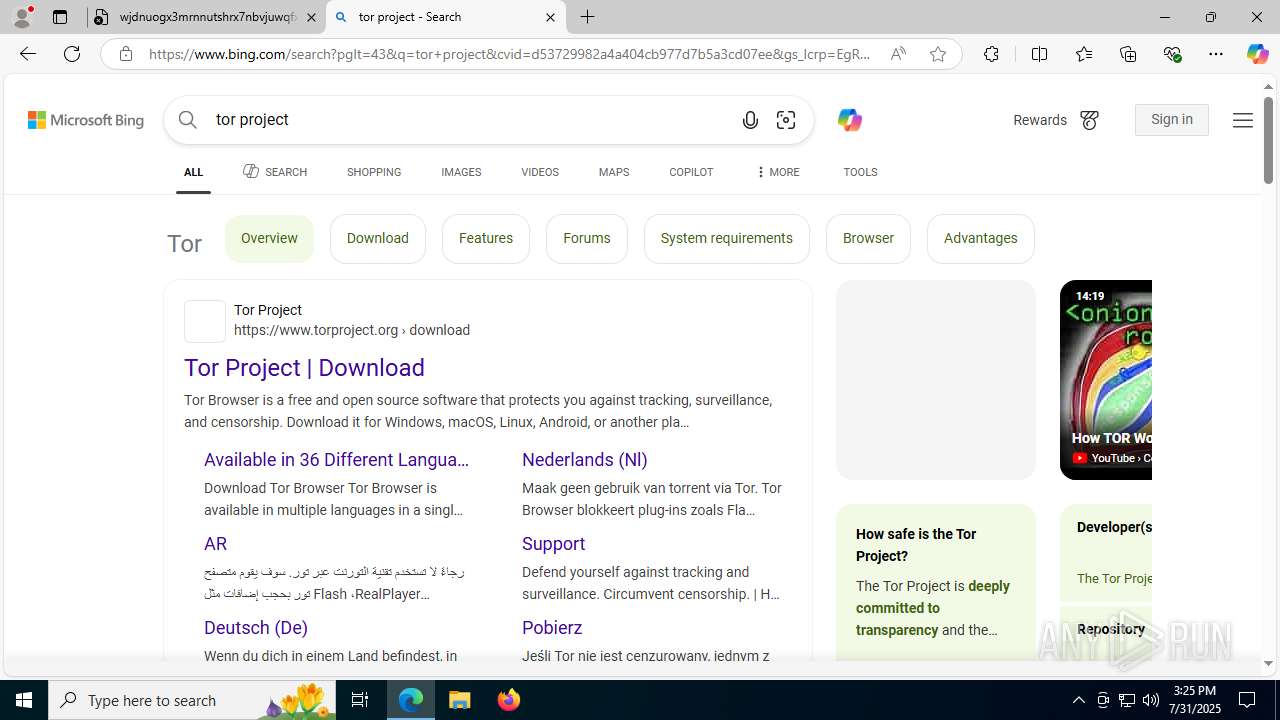
Task: Open the Nederlands (Nl) link
Action: tap(585, 460)
